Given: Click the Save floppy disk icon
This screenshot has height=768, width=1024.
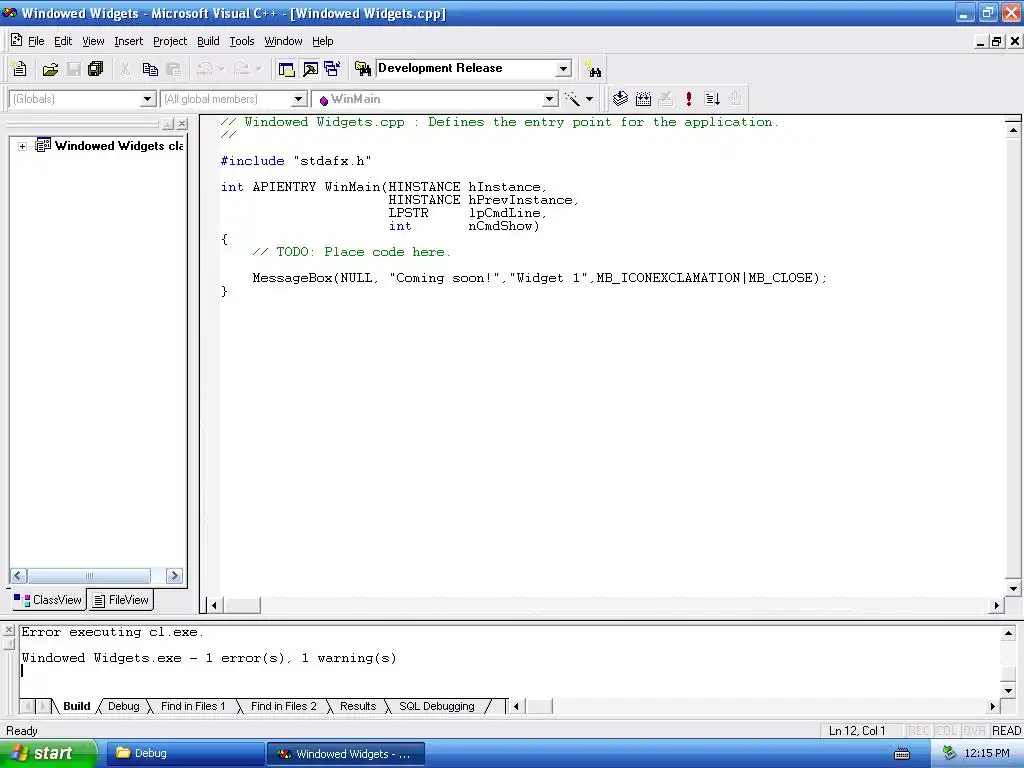Looking at the screenshot, I should point(74,69).
